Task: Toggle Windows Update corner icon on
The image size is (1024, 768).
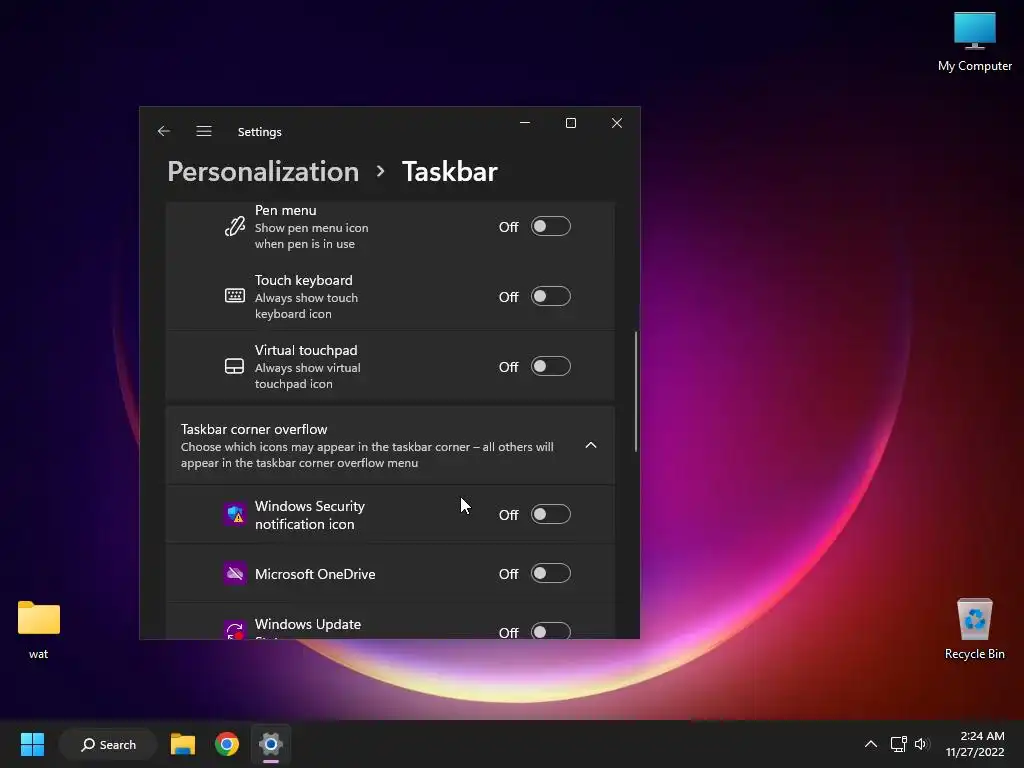Action: (x=551, y=631)
